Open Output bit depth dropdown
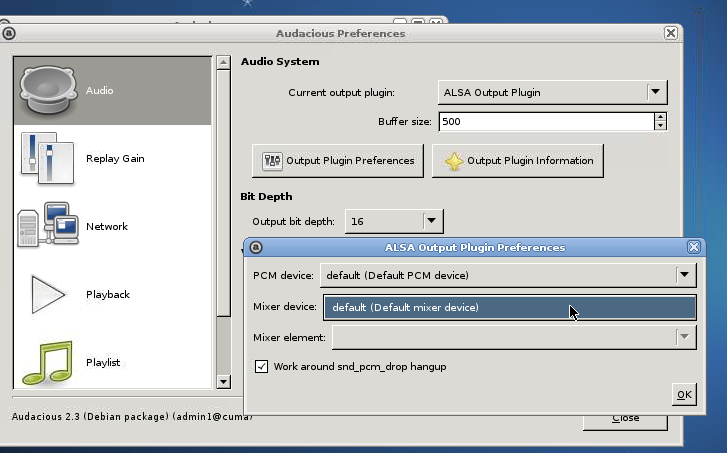 (394, 221)
